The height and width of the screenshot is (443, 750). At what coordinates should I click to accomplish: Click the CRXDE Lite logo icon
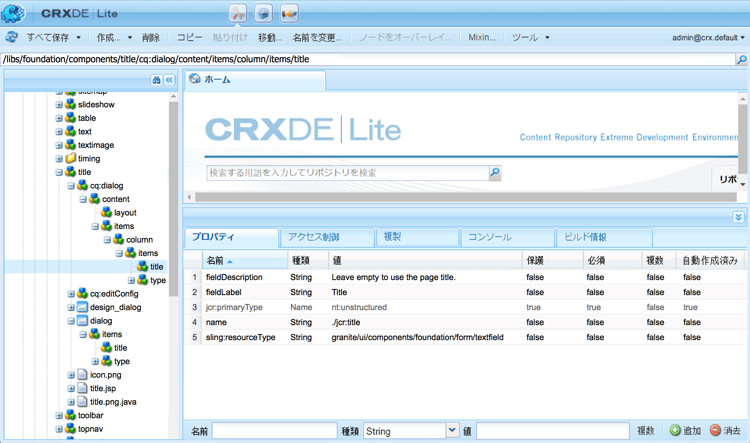point(13,13)
